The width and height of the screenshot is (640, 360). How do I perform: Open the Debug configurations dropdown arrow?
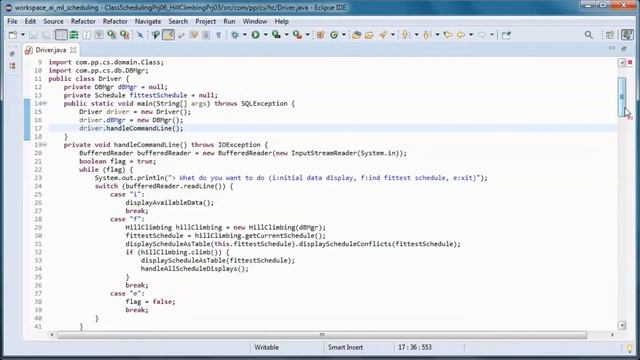coord(244,35)
